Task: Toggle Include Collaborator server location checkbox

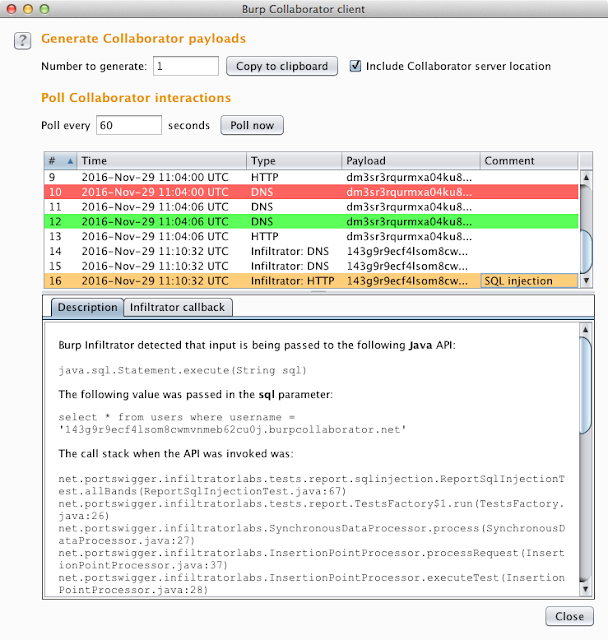Action: (355, 66)
